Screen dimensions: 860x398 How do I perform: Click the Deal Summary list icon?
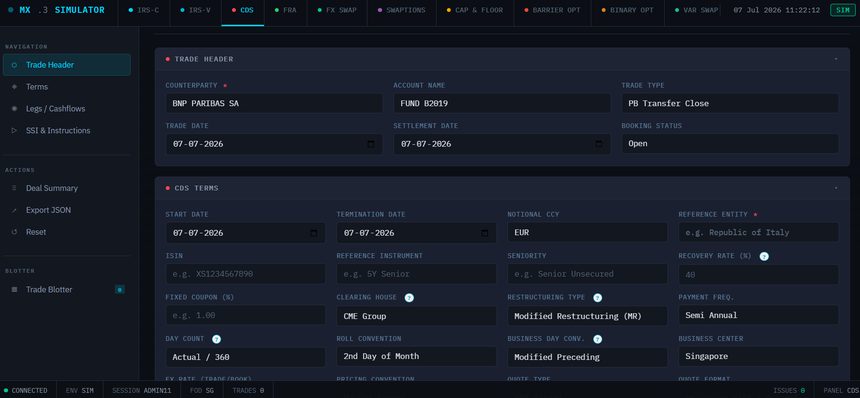click(x=14, y=188)
